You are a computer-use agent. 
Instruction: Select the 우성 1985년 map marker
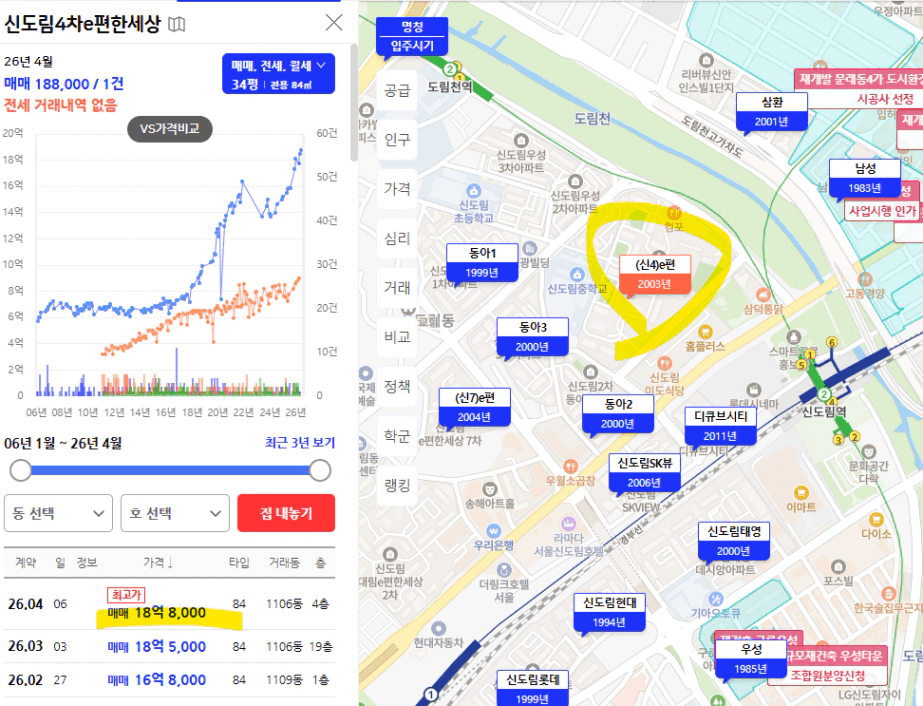coord(751,659)
